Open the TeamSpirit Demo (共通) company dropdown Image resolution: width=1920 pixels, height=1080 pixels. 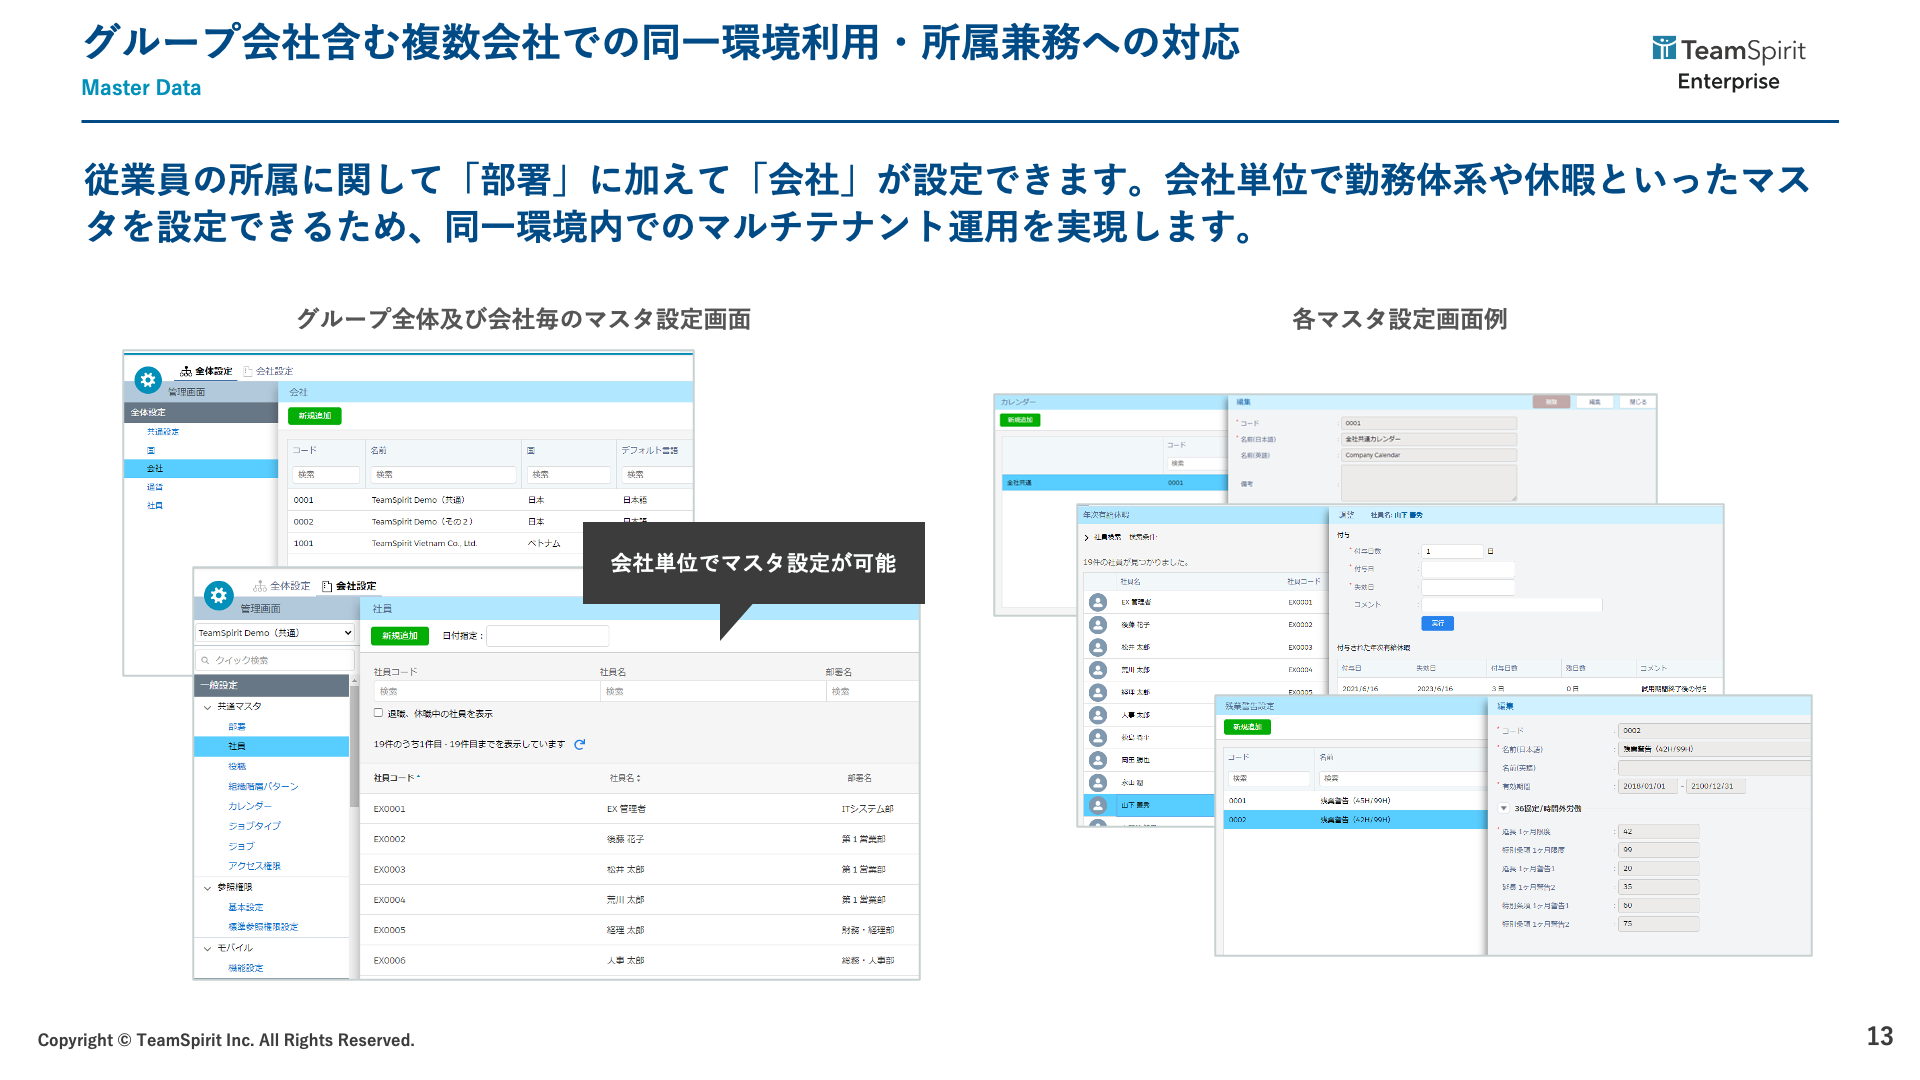[274, 633]
